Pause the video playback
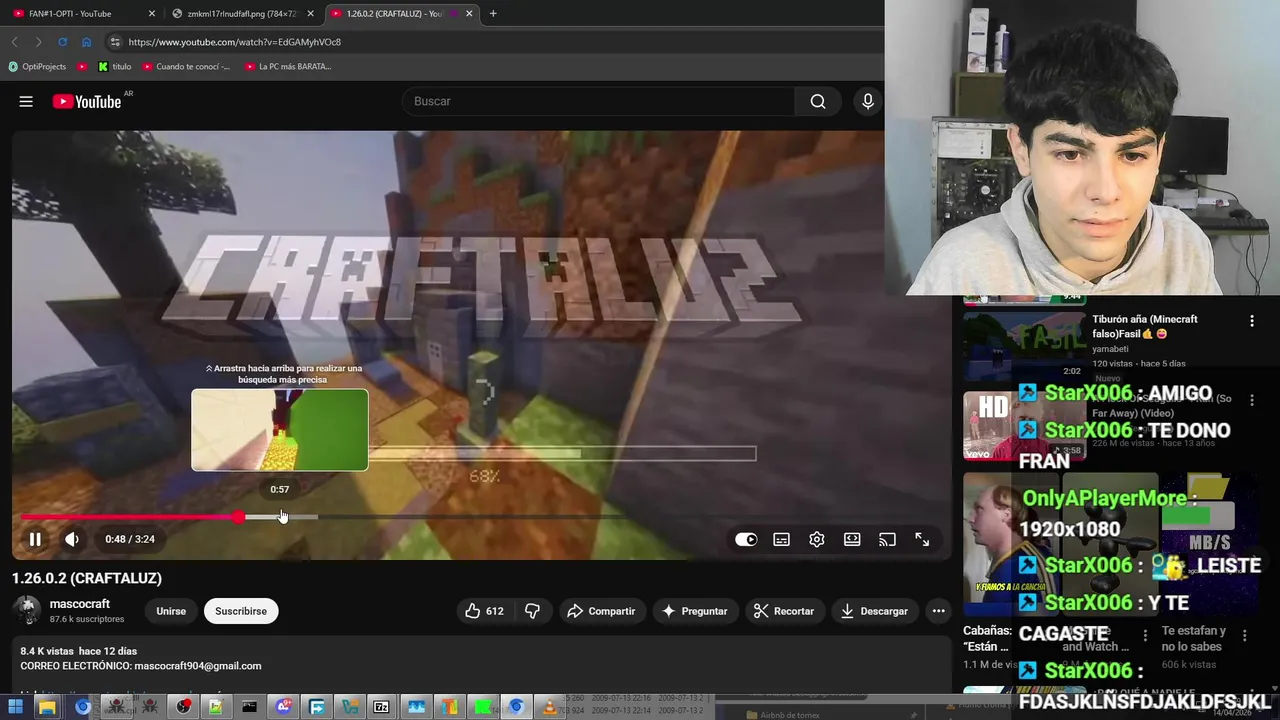Screen dimensions: 1280x720 tap(35, 539)
